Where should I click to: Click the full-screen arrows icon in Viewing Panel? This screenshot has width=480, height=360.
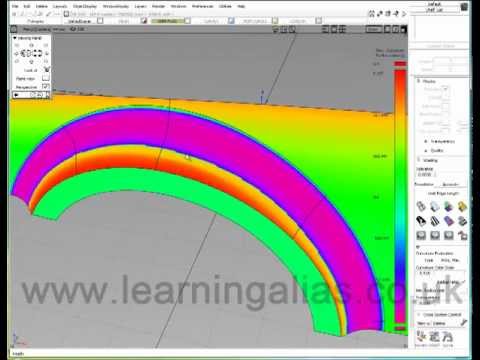(38, 53)
